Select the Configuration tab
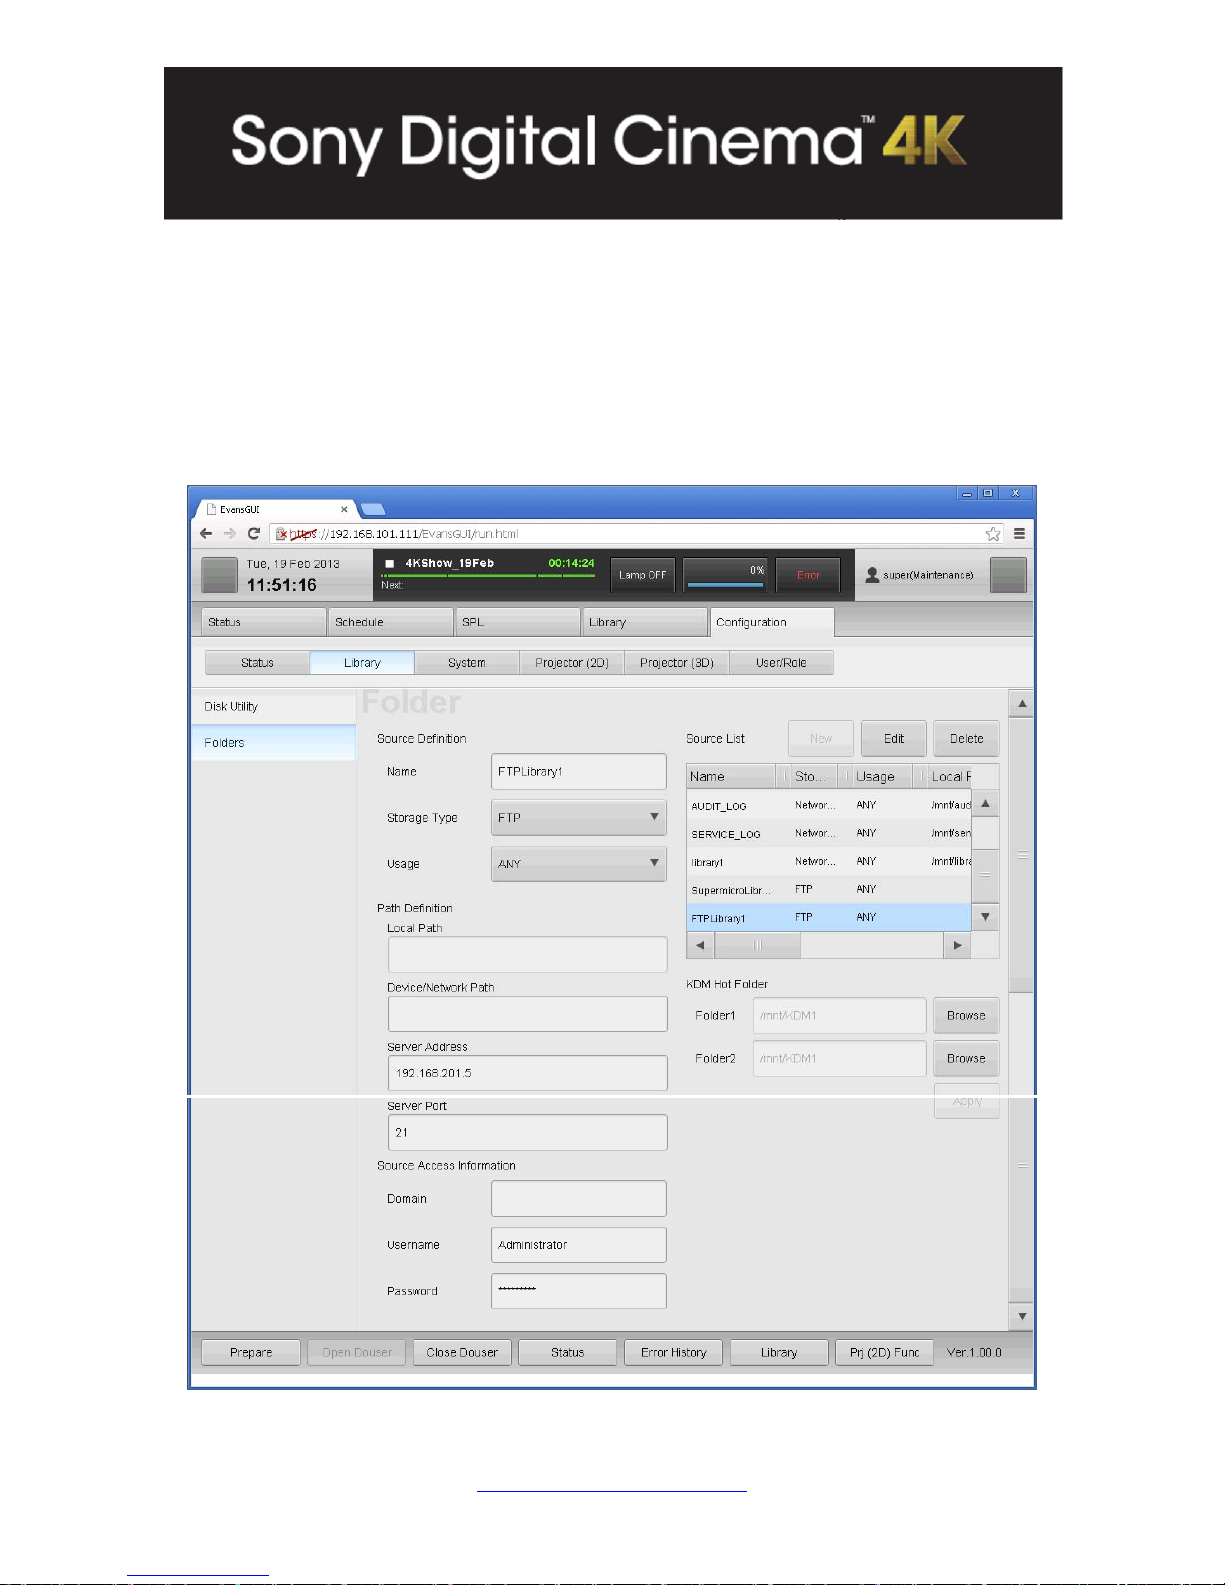The image size is (1225, 1585). coord(772,622)
